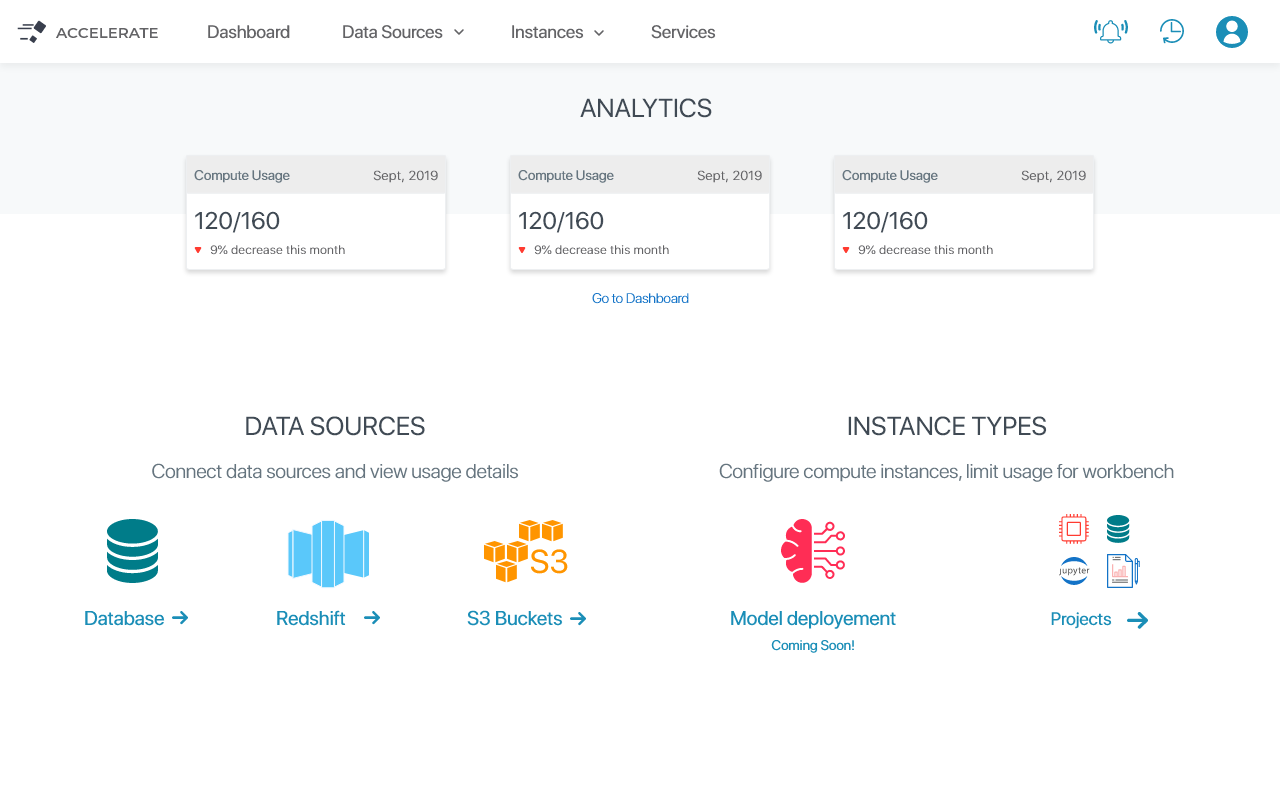Follow the Go to Dashboard link
The width and height of the screenshot is (1280, 800).
640,298
